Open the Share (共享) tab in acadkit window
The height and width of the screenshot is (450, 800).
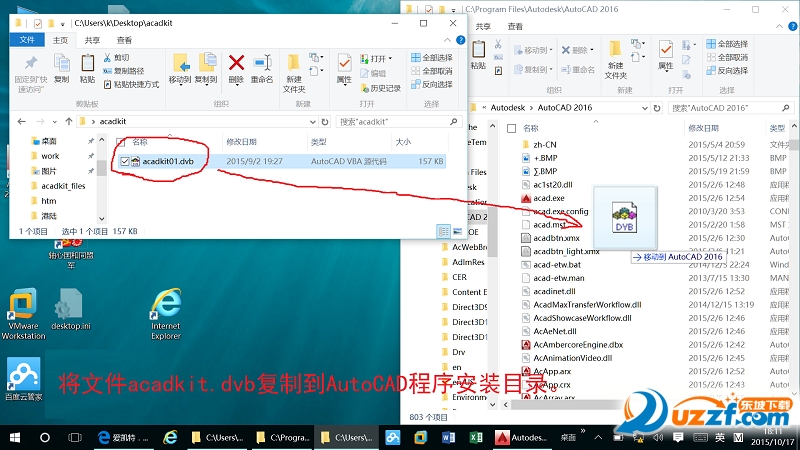[x=92, y=40]
